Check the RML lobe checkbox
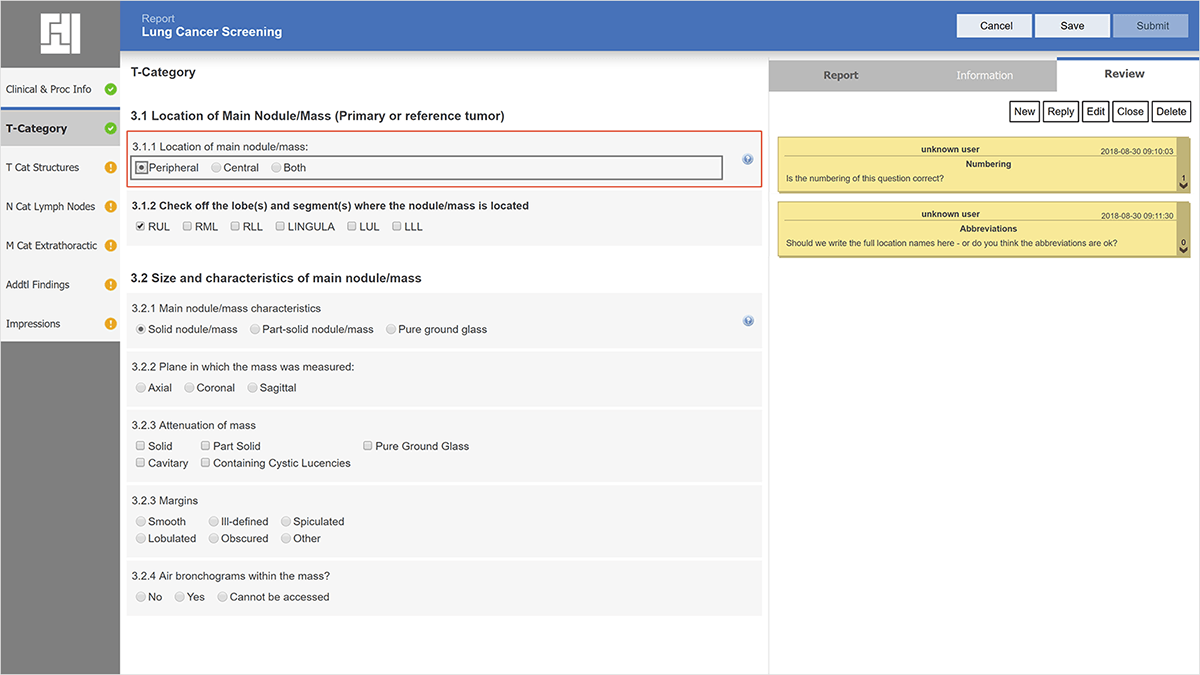 (x=188, y=227)
